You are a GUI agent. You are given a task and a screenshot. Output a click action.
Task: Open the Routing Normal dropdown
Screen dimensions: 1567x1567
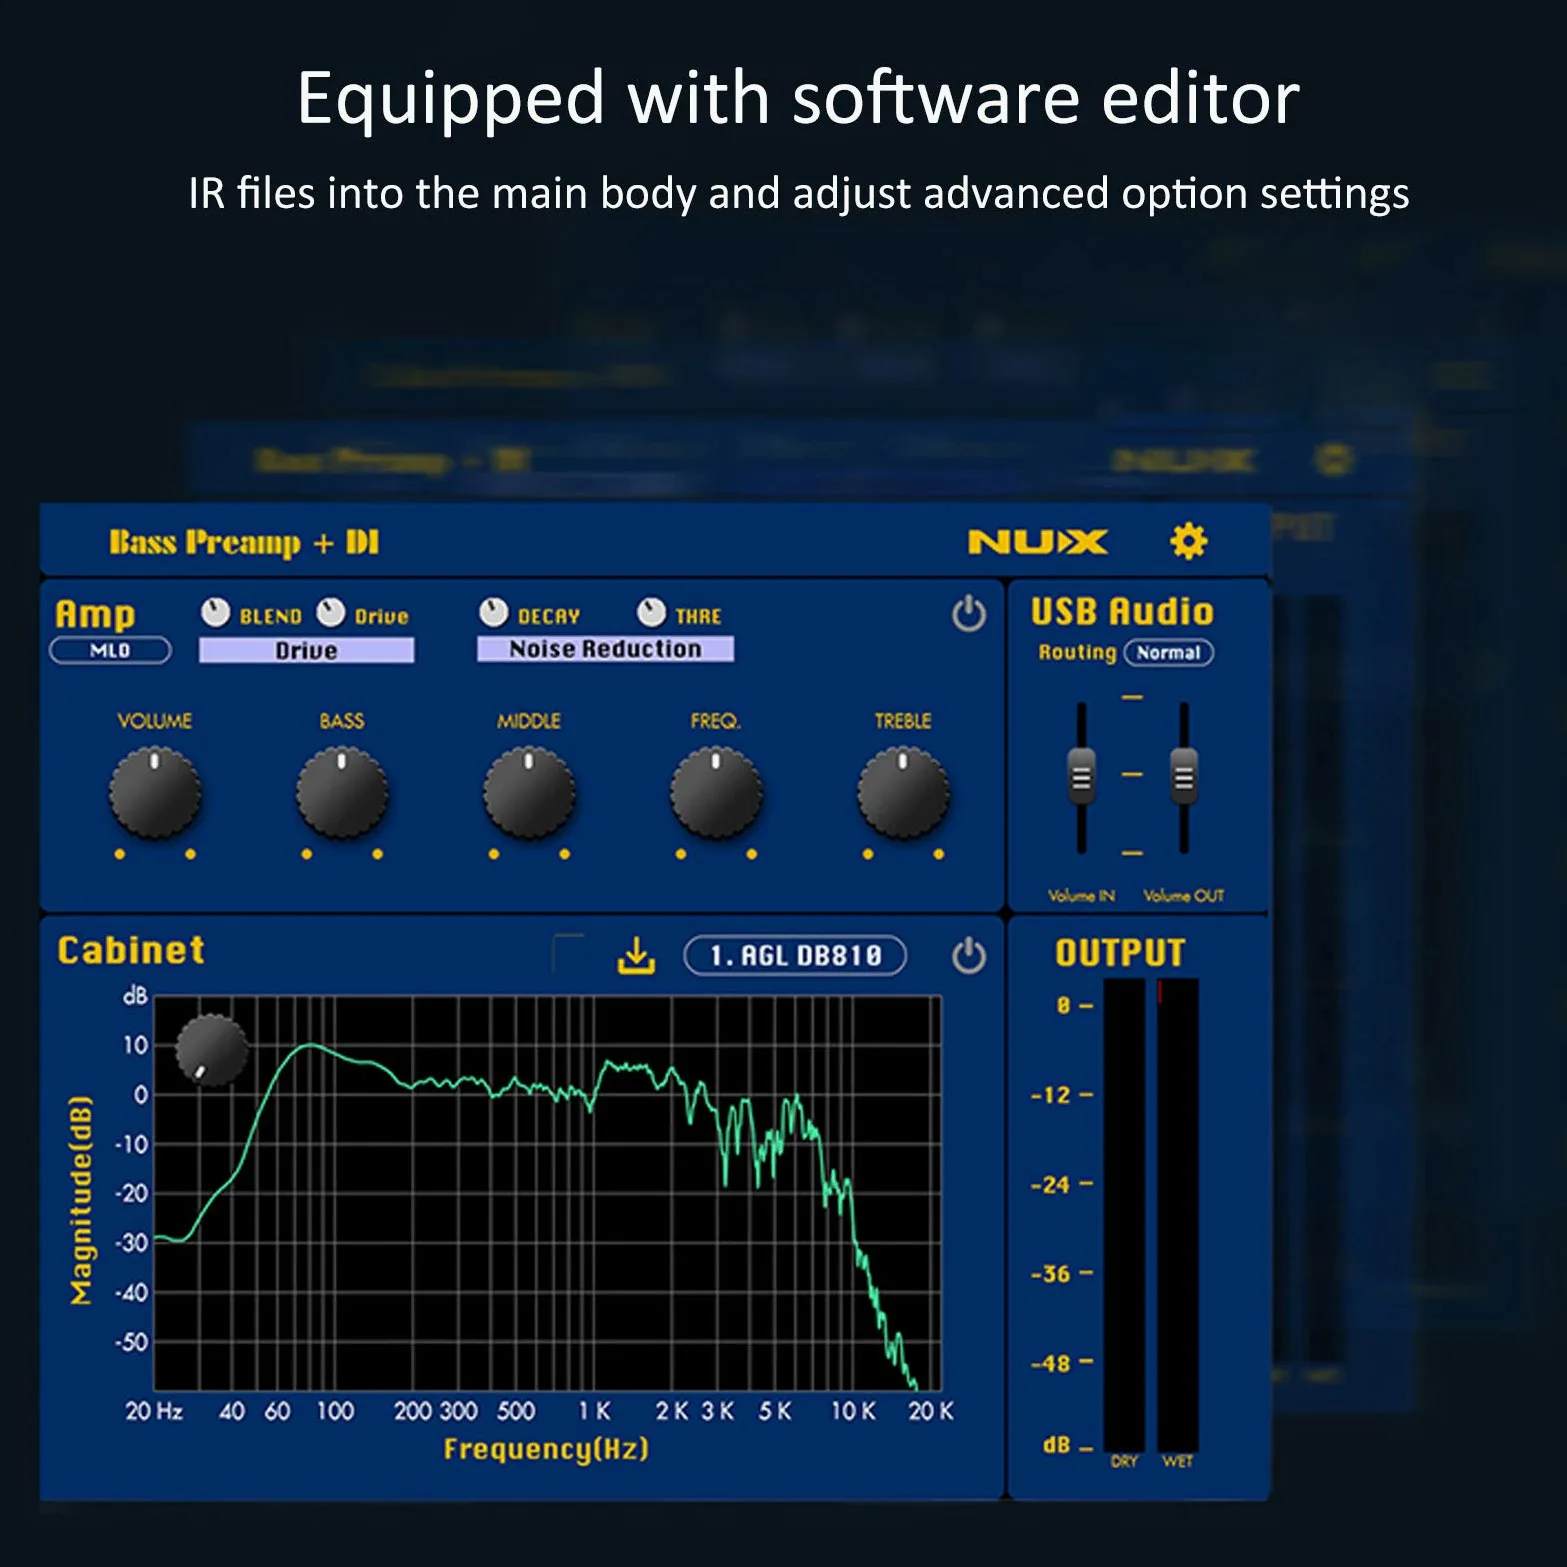point(1168,652)
